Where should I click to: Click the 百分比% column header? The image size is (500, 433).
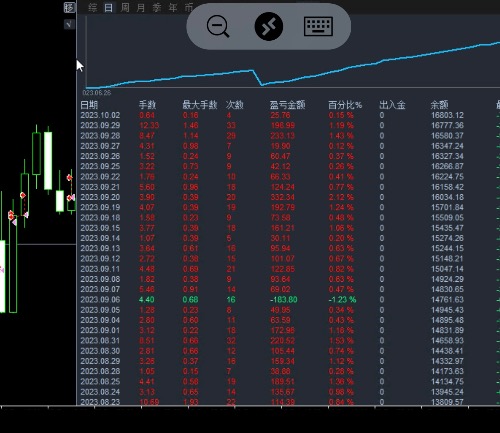(x=345, y=105)
